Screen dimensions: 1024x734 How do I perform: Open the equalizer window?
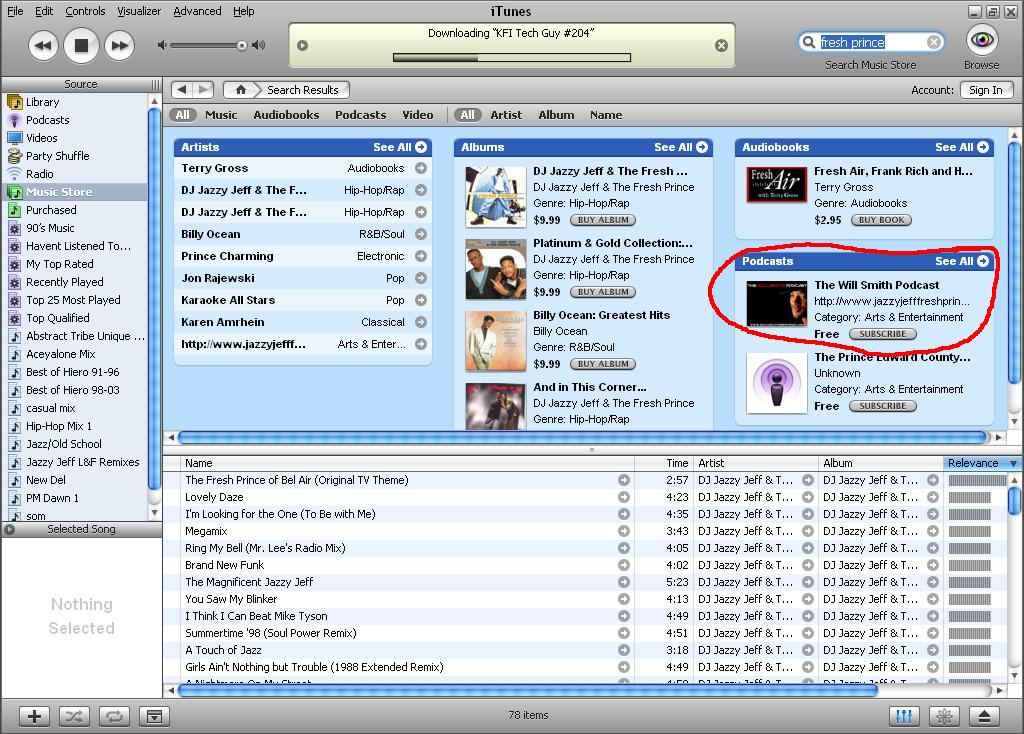pyautogui.click(x=904, y=716)
